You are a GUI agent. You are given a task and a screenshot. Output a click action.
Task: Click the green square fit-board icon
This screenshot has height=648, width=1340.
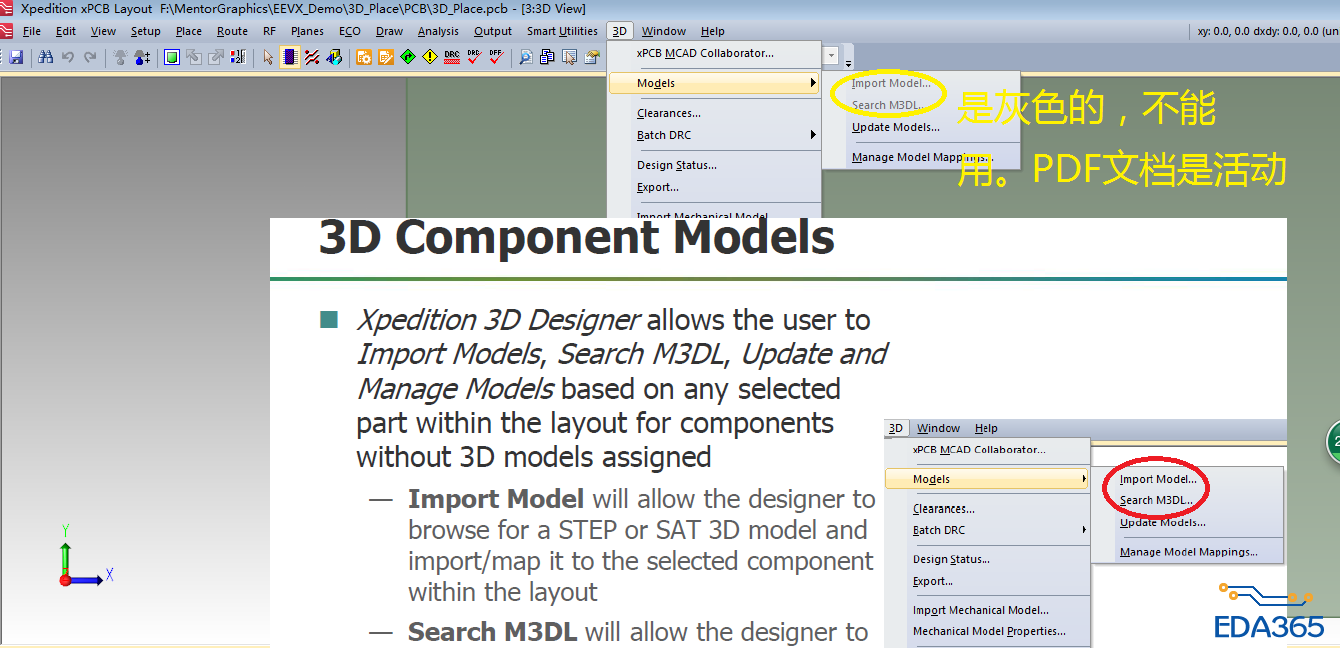click(x=172, y=57)
